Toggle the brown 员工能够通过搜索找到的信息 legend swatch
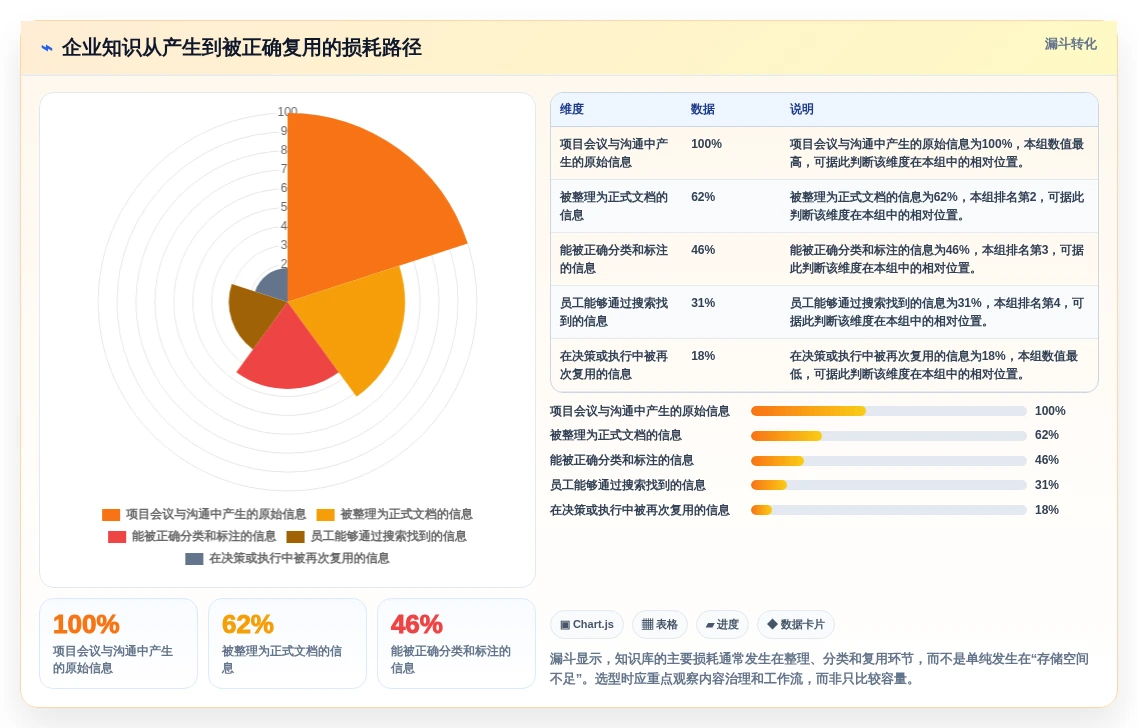The height and width of the screenshot is (728, 1138). [x=295, y=537]
